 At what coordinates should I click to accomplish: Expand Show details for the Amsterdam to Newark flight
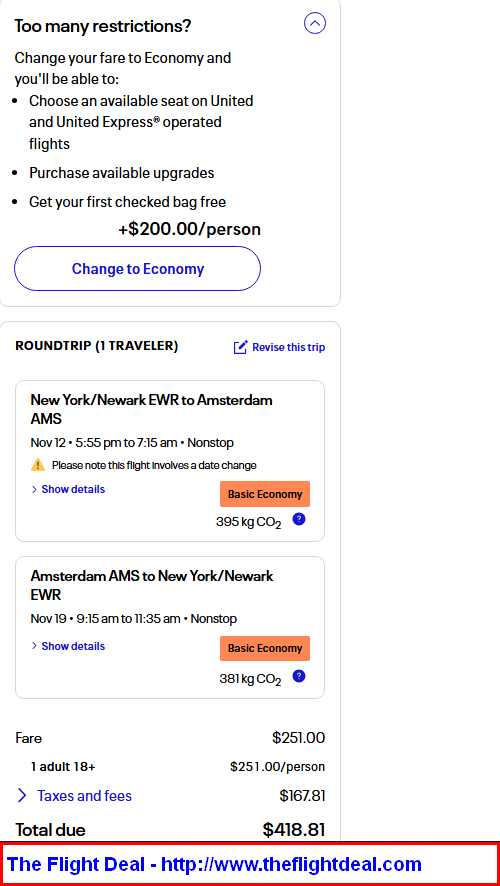point(68,646)
